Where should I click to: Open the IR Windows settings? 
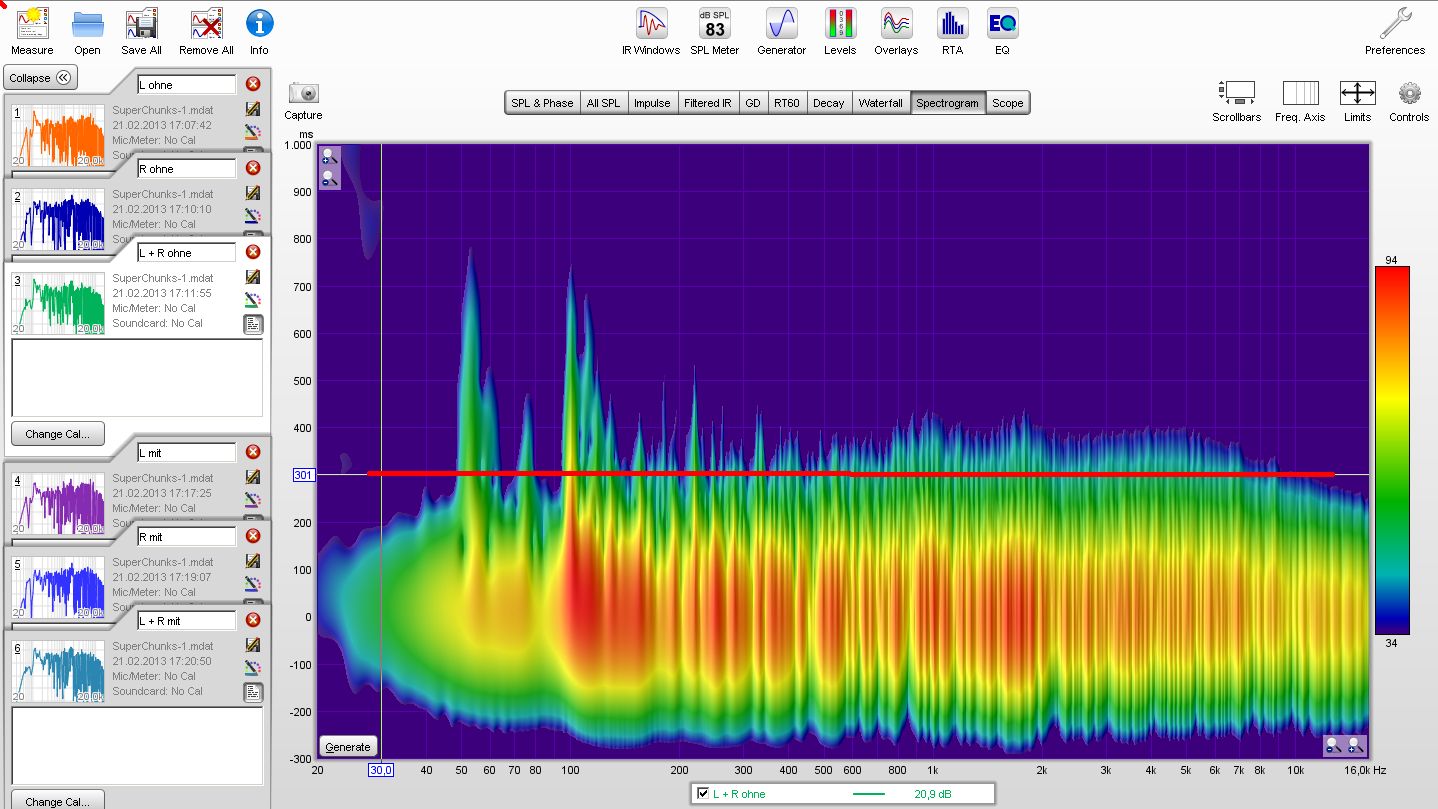pyautogui.click(x=651, y=30)
